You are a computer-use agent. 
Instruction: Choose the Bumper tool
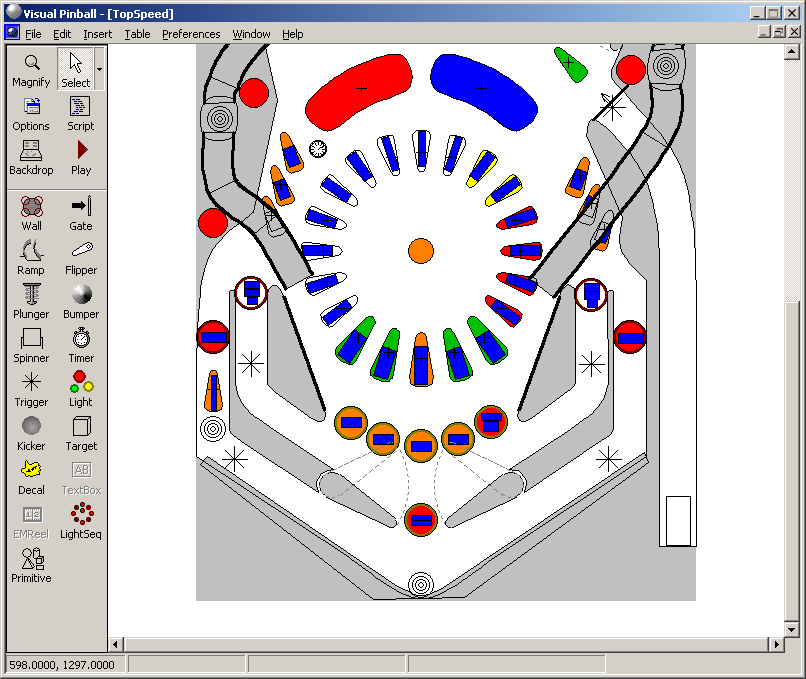[x=81, y=301]
